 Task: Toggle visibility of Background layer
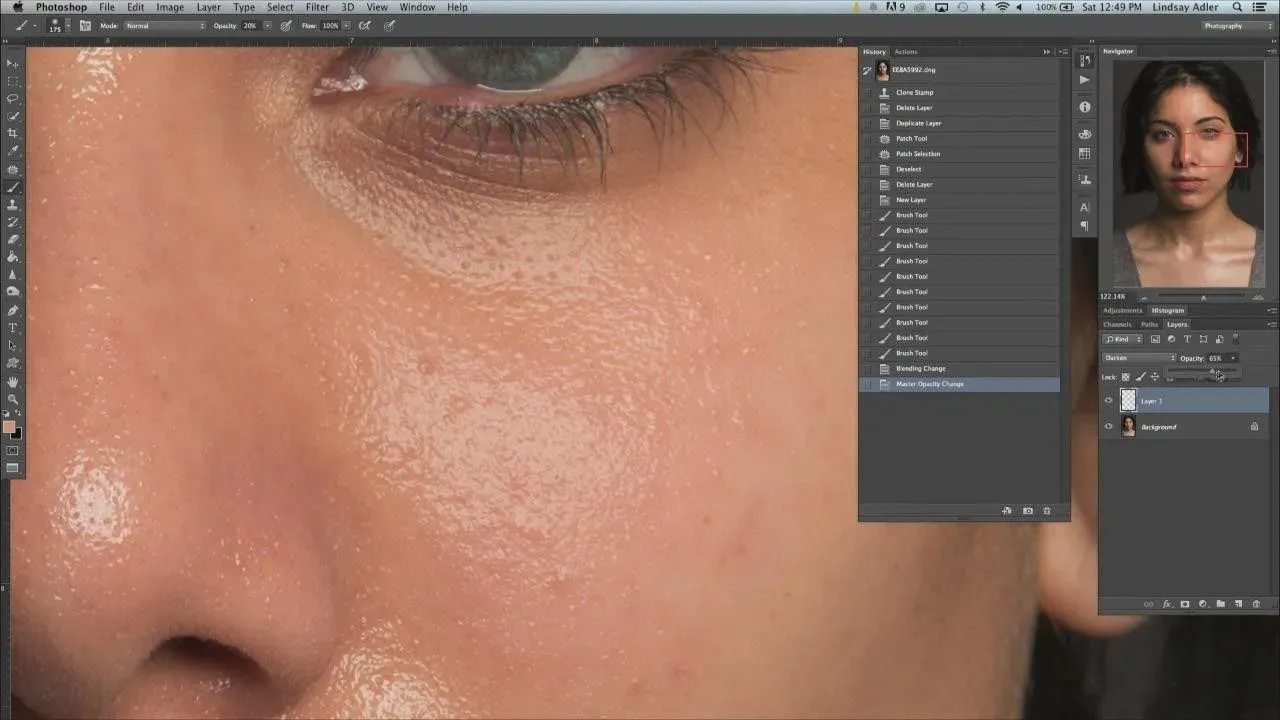click(1108, 427)
